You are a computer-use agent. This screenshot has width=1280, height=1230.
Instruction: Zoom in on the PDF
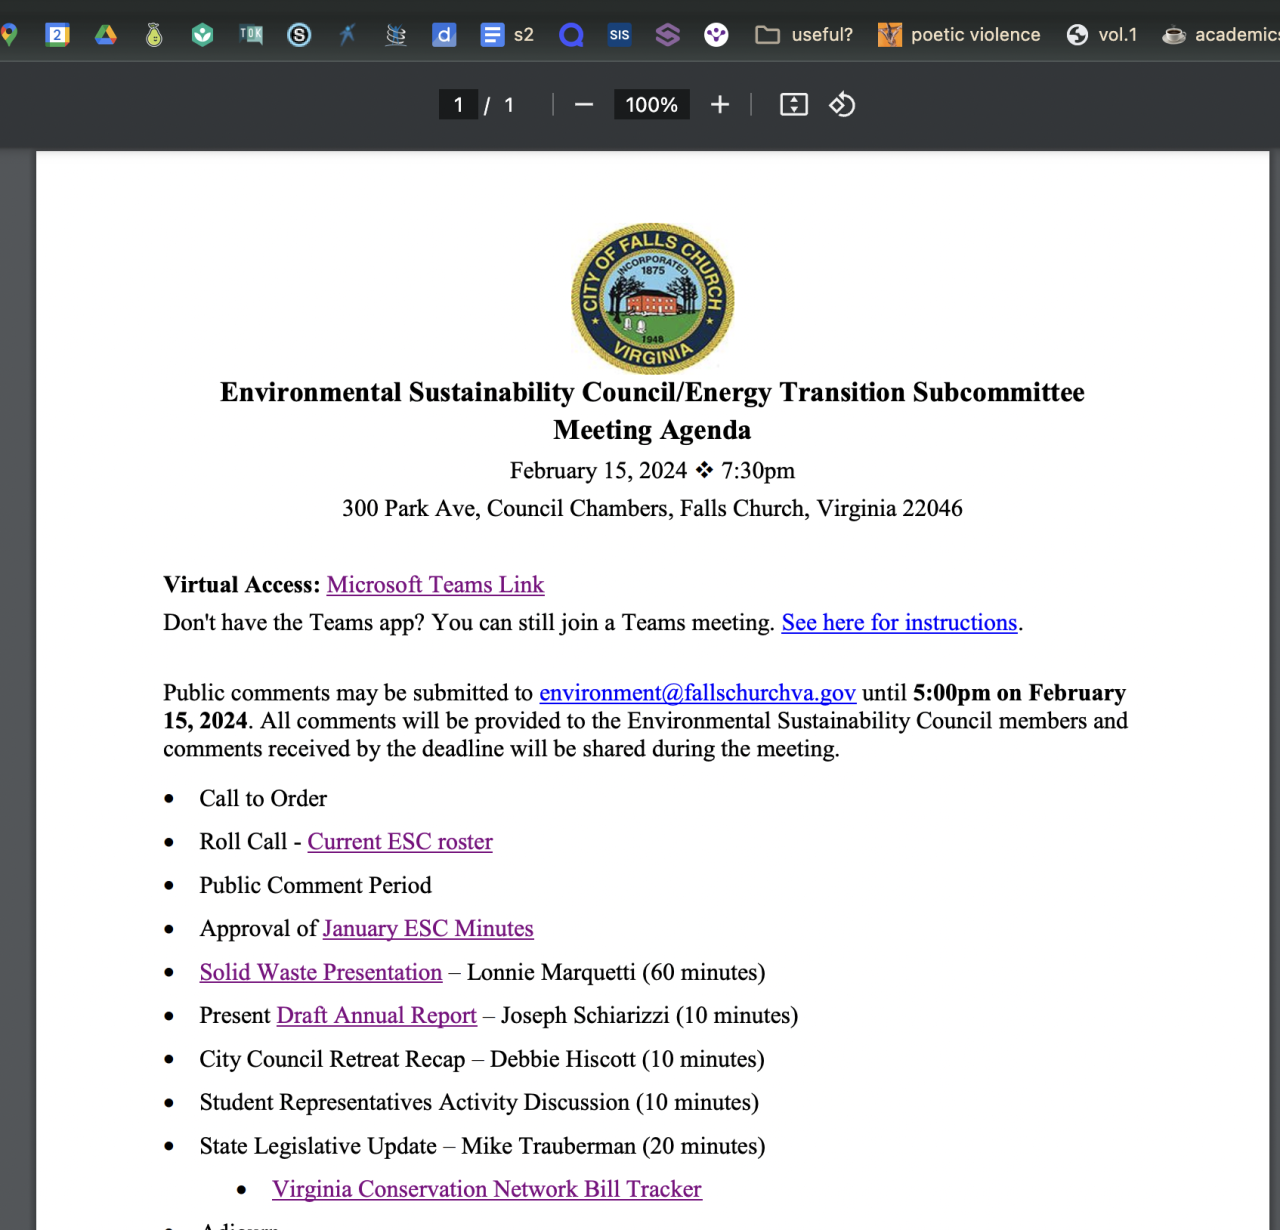click(720, 105)
